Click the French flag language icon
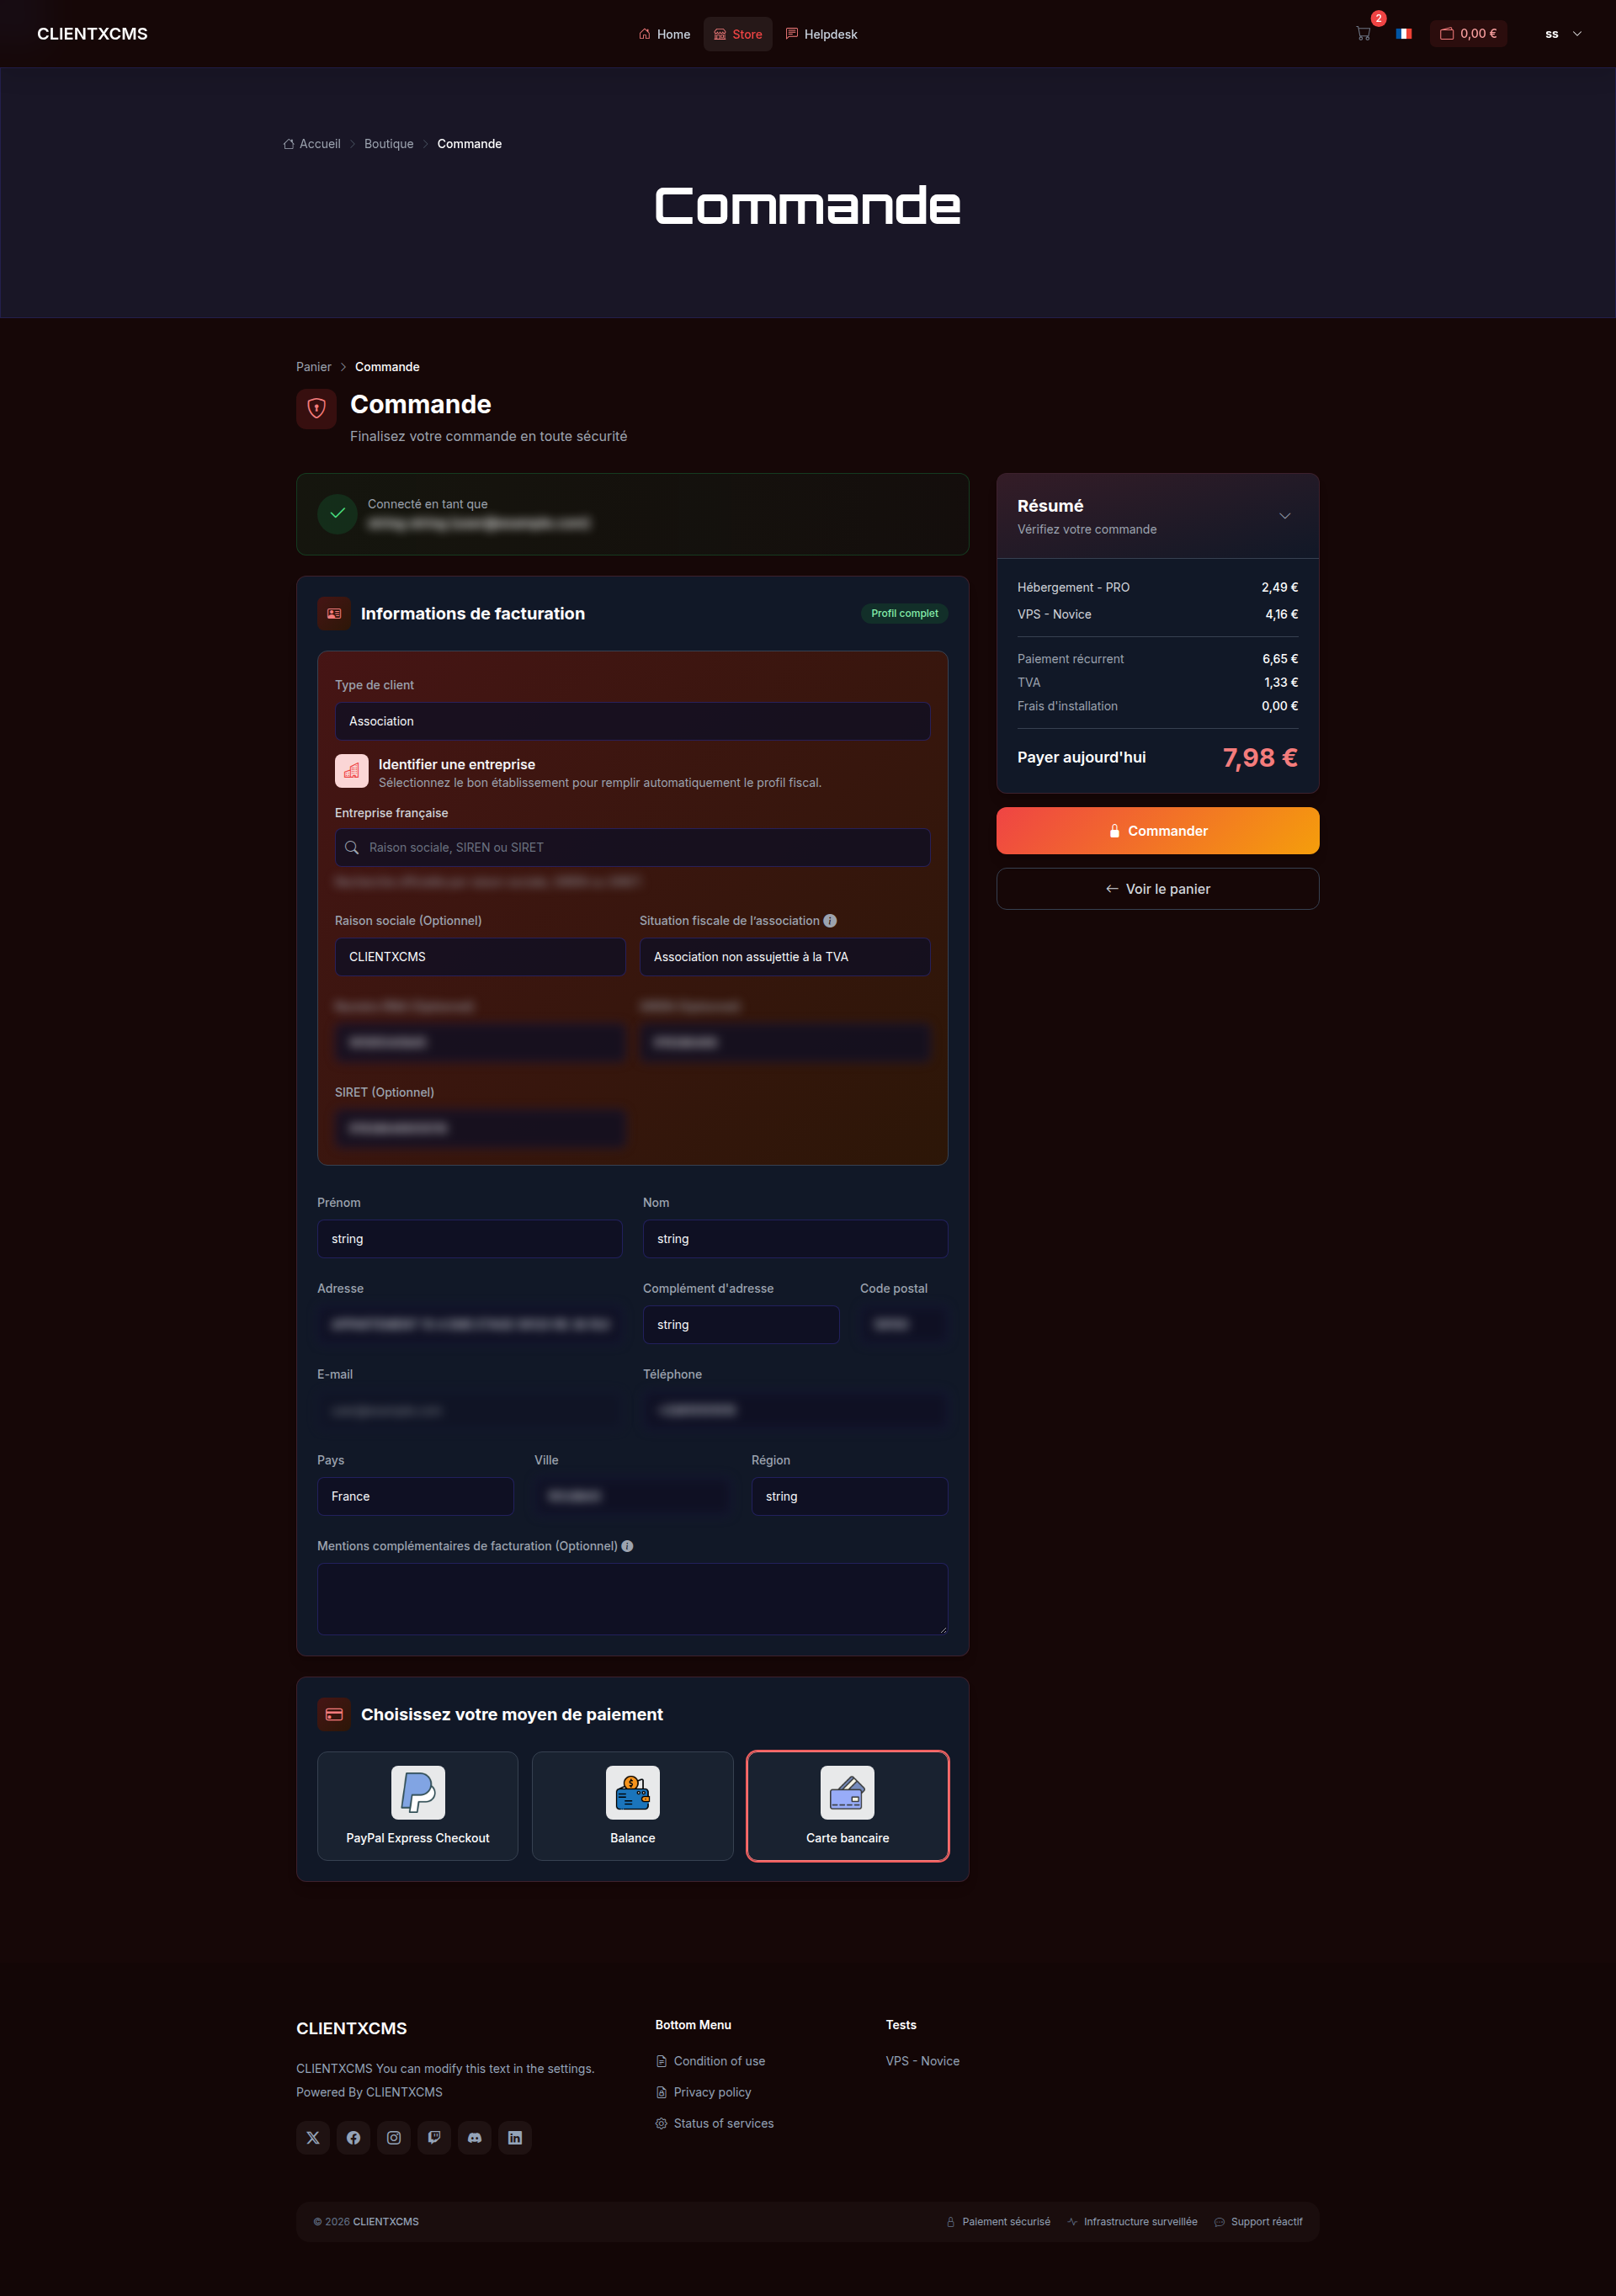Viewport: 1616px width, 2296px height. (x=1403, y=33)
